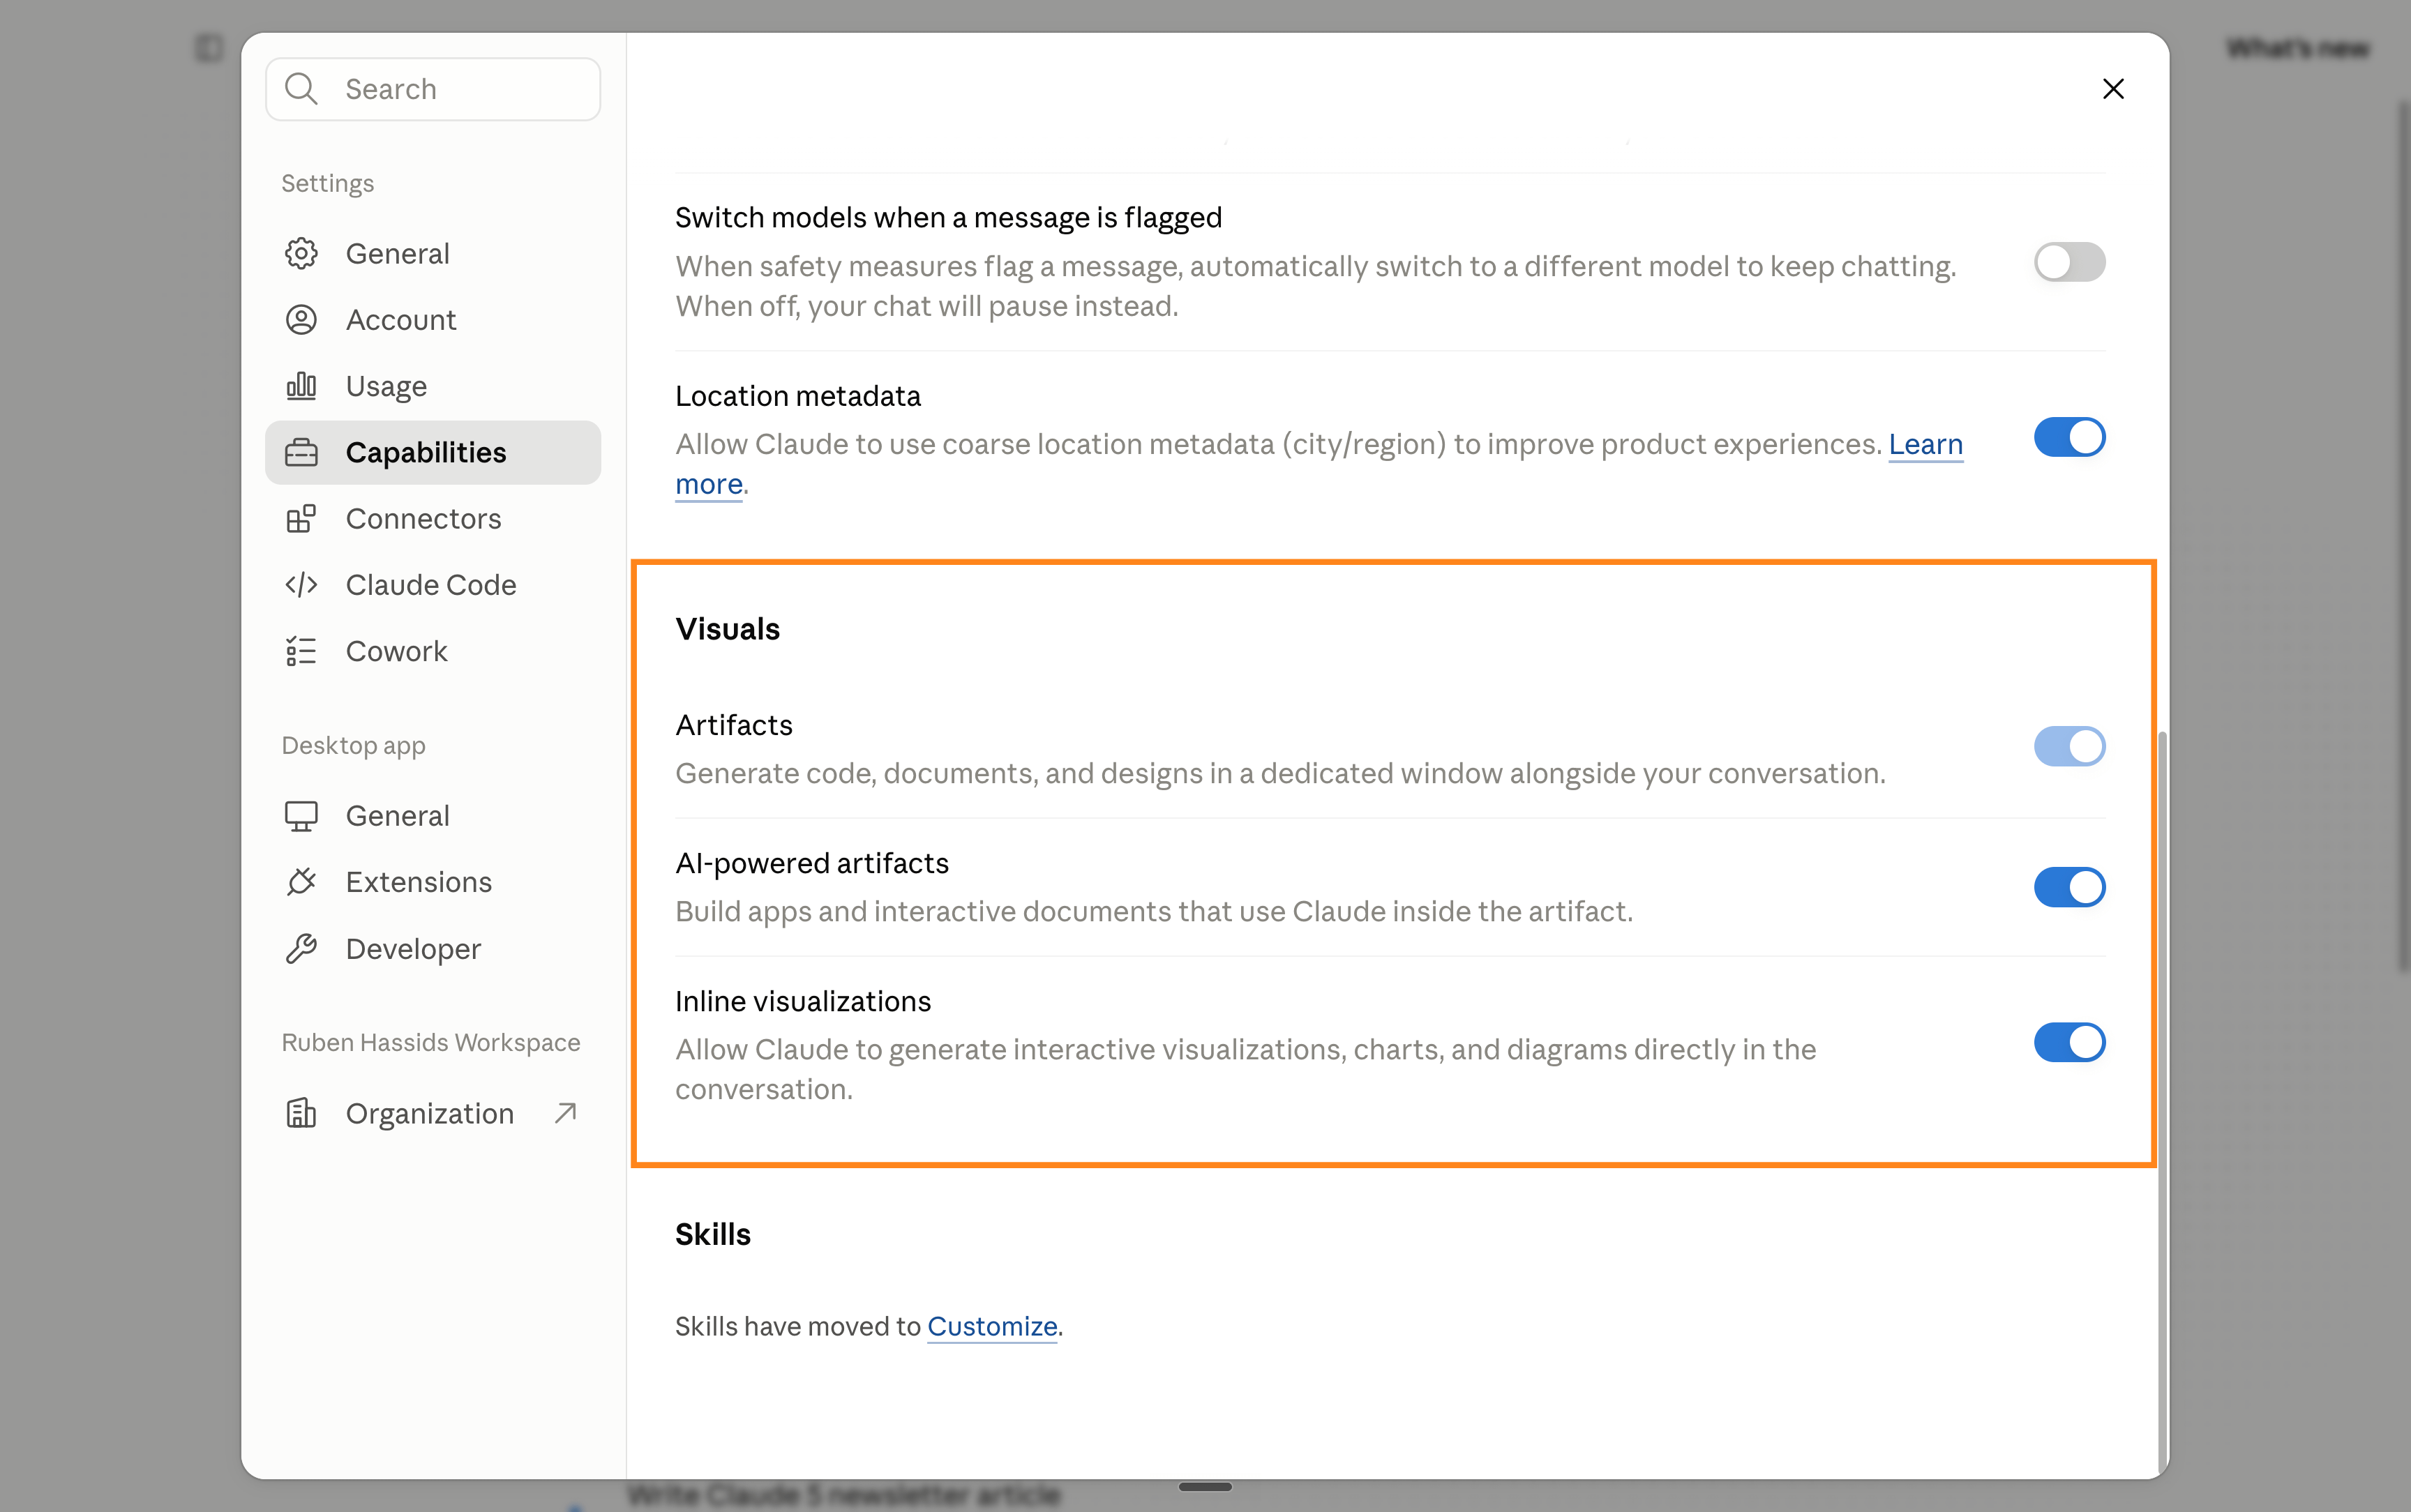
Task: Click the Visuals section heading
Action: (x=727, y=629)
